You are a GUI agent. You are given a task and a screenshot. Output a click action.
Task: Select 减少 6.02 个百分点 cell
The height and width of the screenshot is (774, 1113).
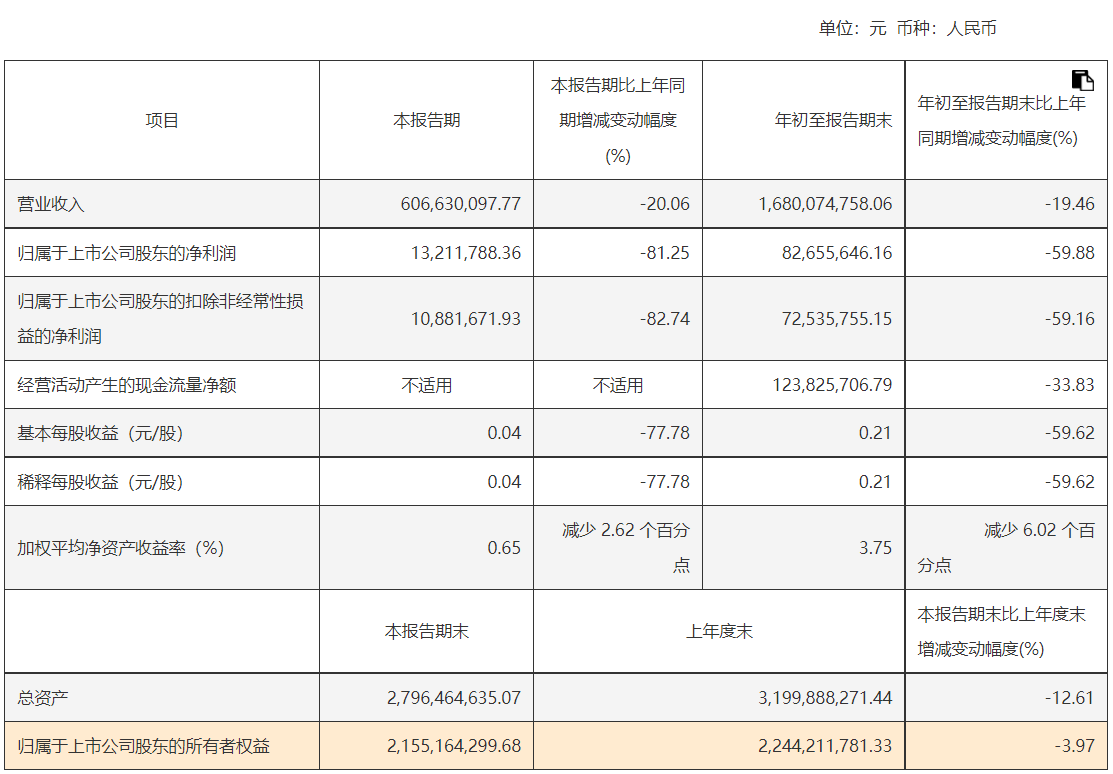[x=1006, y=547]
